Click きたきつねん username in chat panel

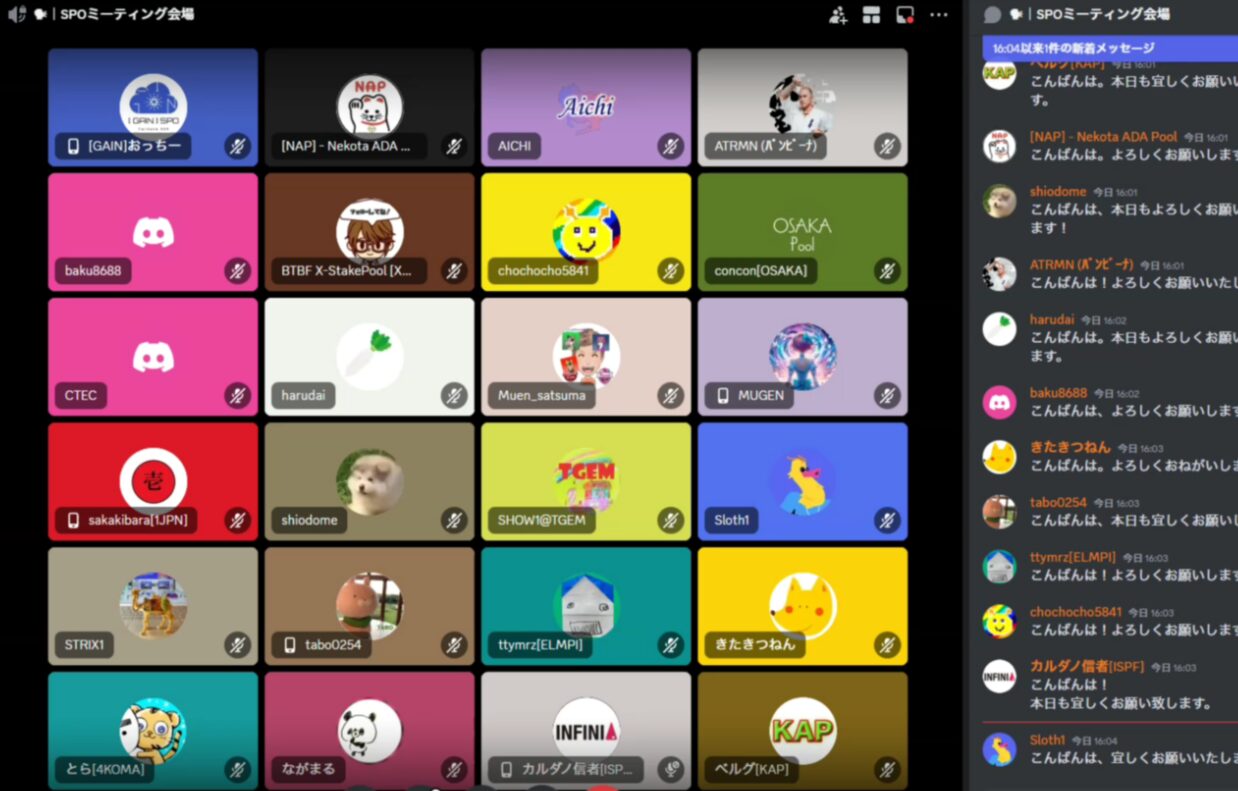[x=1069, y=448]
